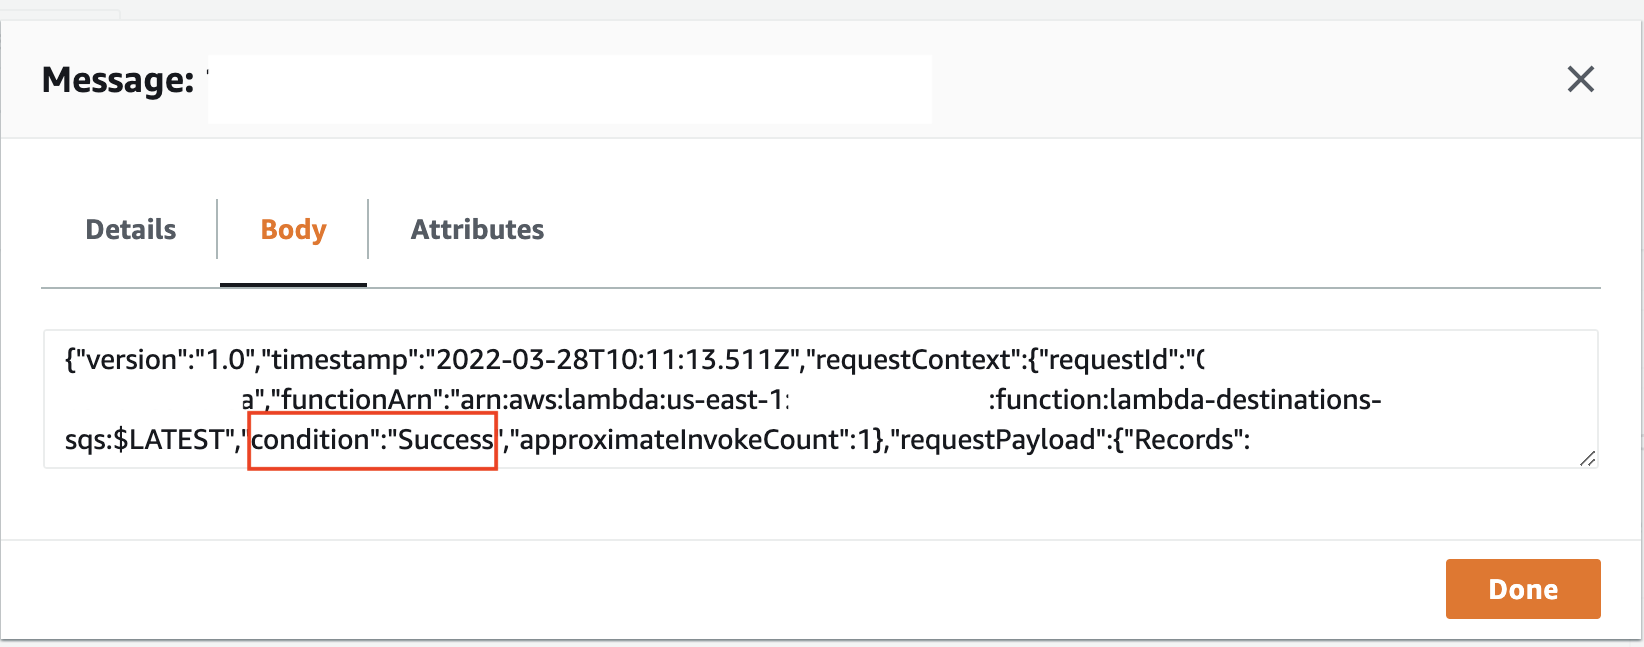The height and width of the screenshot is (647, 1644).
Task: Switch to the Attributes tab
Action: coord(477,229)
